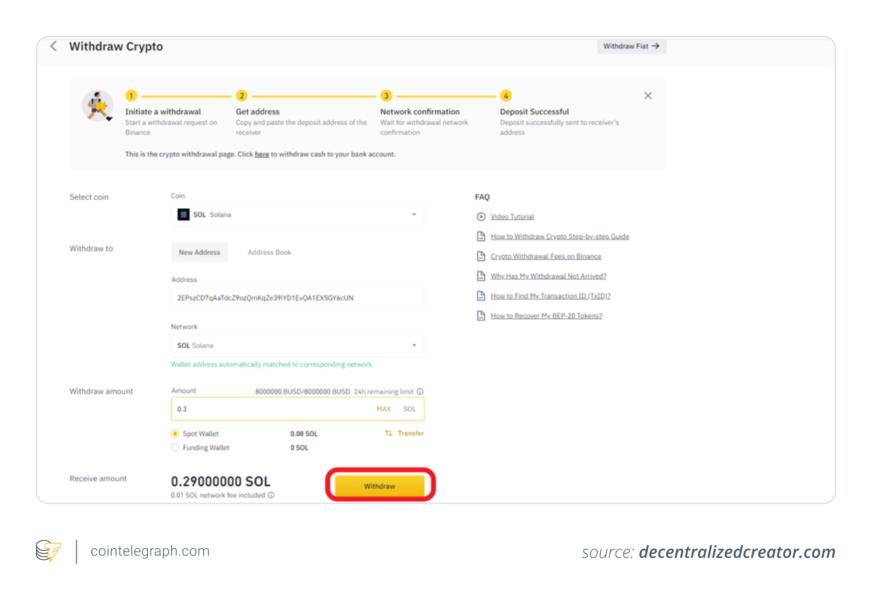Open Why Has My Withdrawal Not Arrived
The image size is (872, 600).
click(548, 276)
